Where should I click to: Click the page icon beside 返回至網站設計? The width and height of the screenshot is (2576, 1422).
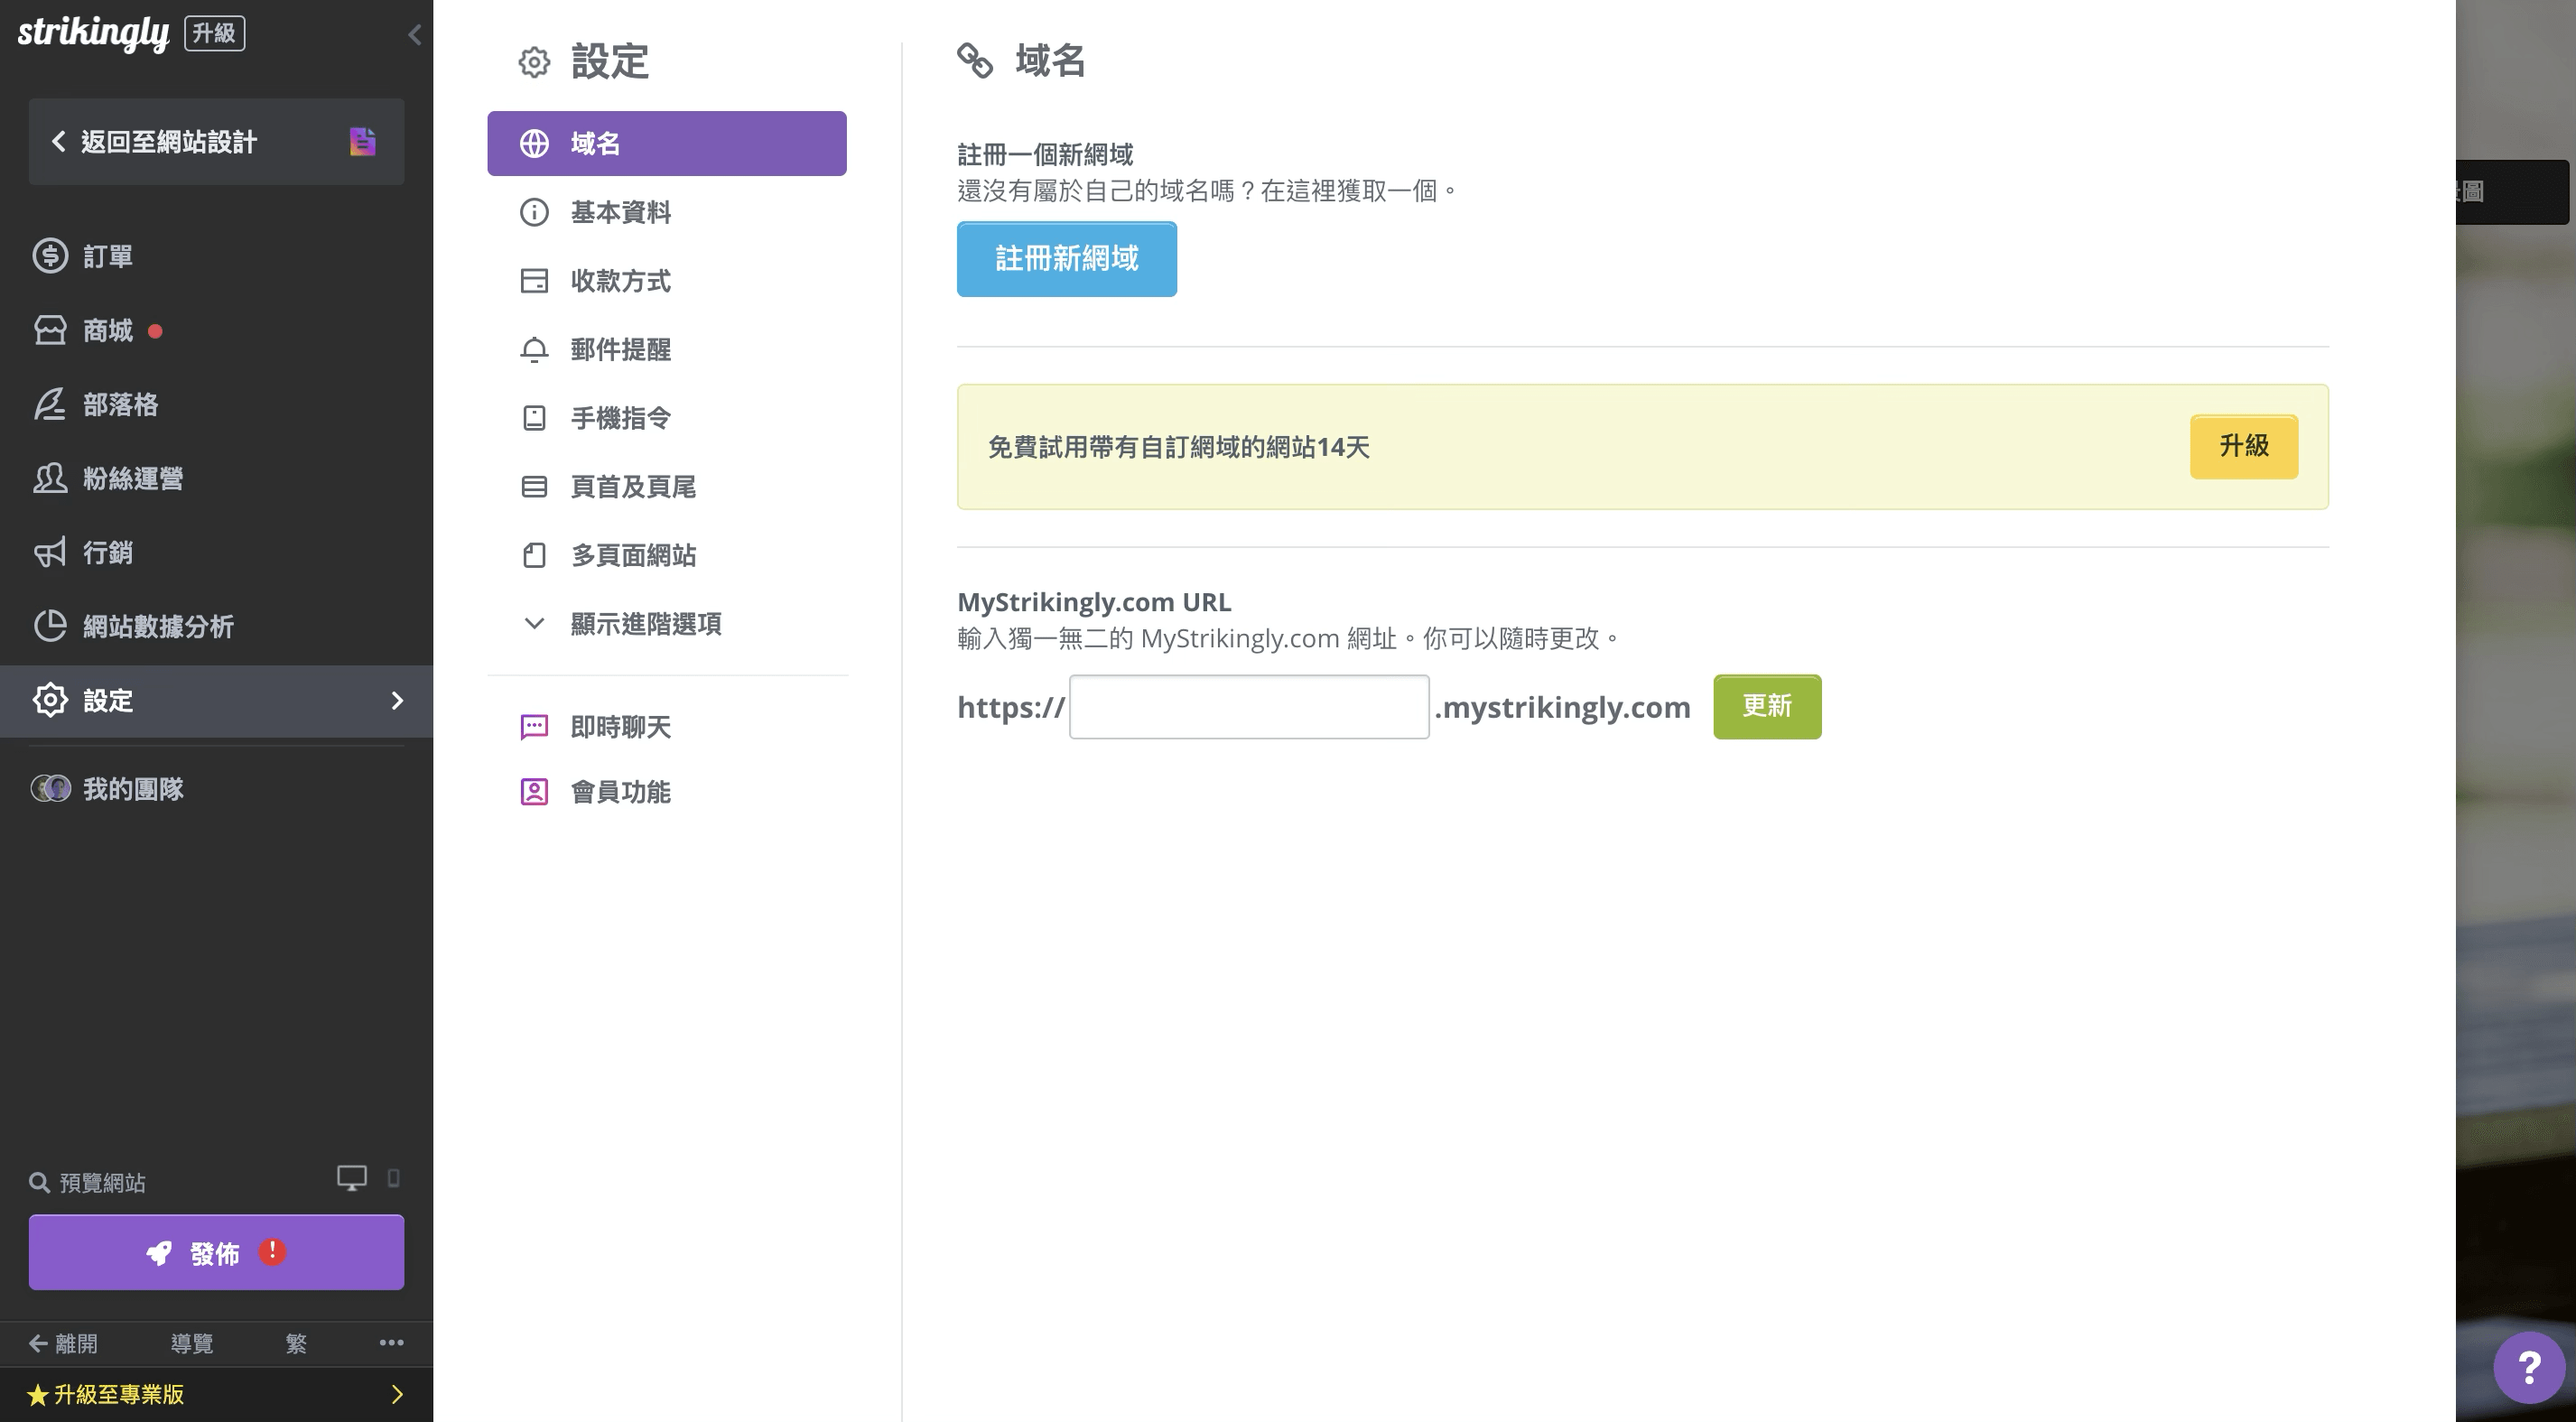[362, 142]
